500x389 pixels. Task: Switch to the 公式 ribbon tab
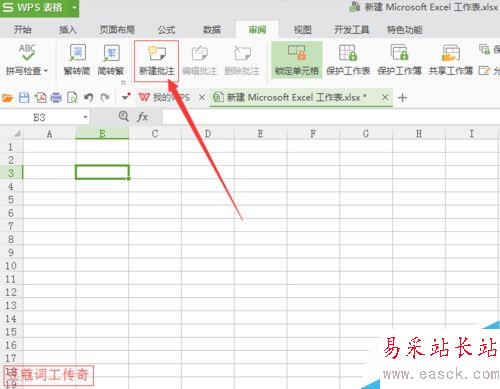166,30
